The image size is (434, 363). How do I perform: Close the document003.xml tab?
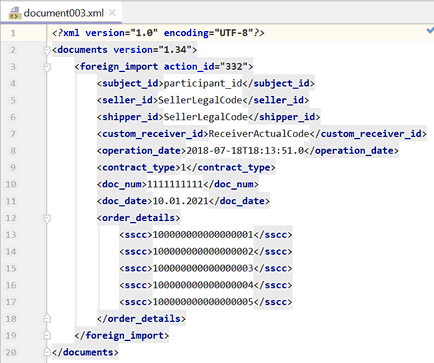[112, 13]
